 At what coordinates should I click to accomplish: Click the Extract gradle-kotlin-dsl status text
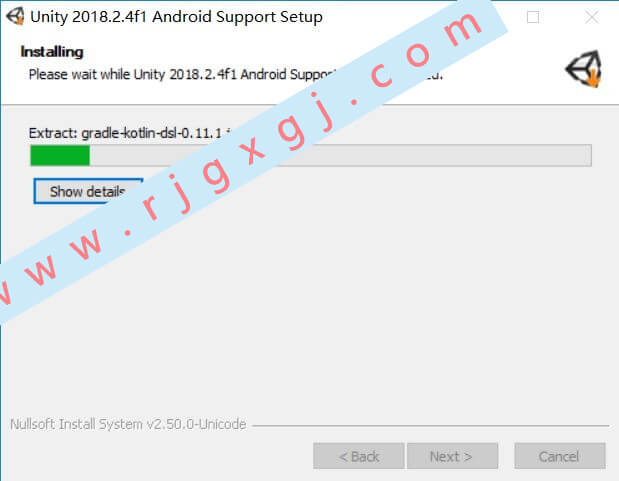128,133
